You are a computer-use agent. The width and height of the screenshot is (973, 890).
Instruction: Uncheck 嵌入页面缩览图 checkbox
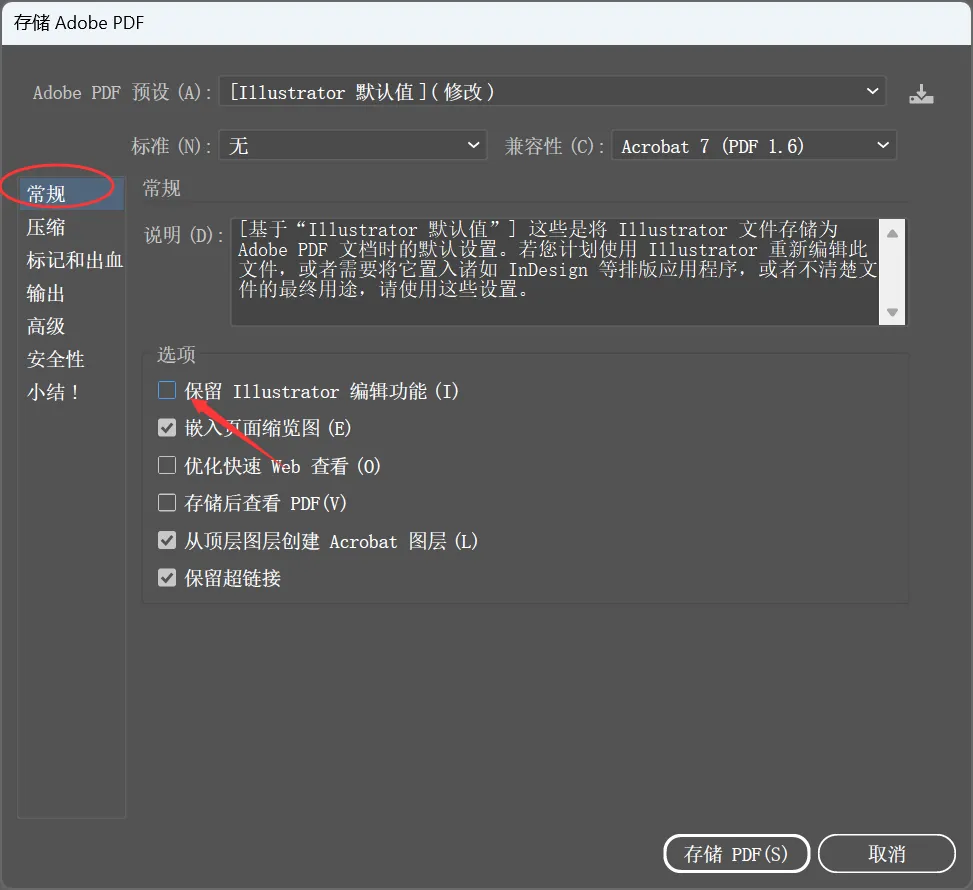(167, 428)
